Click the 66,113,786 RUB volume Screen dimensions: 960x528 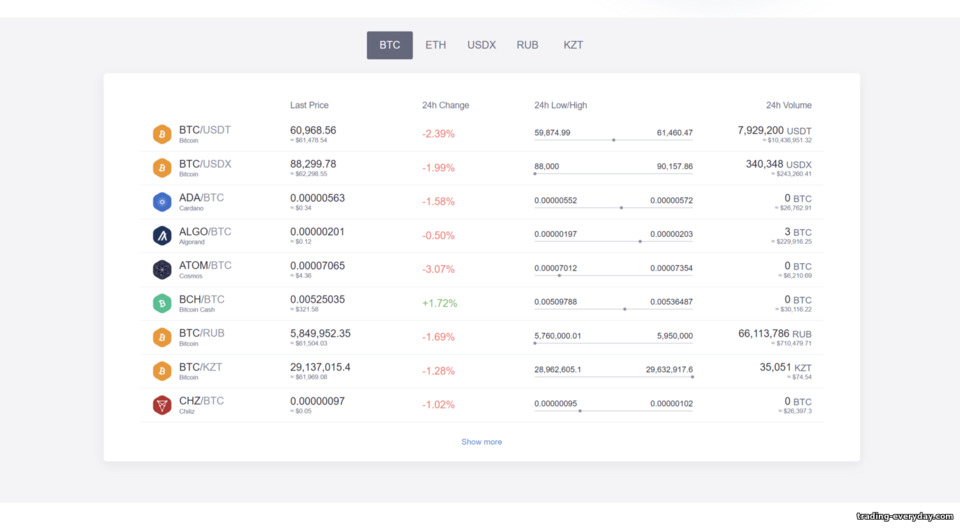tap(774, 334)
